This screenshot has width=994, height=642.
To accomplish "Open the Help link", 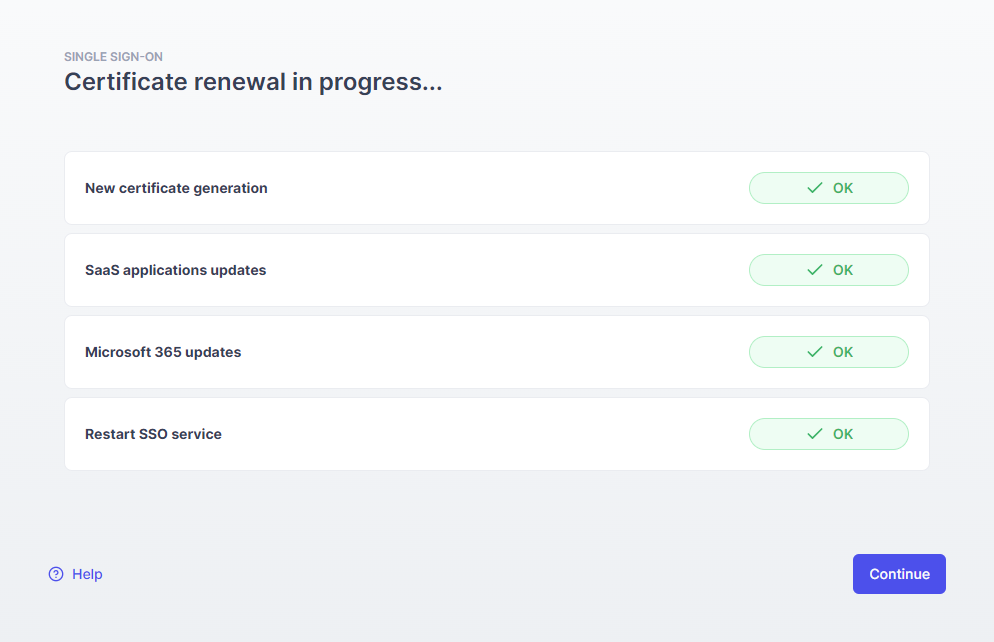I will pyautogui.click(x=87, y=574).
